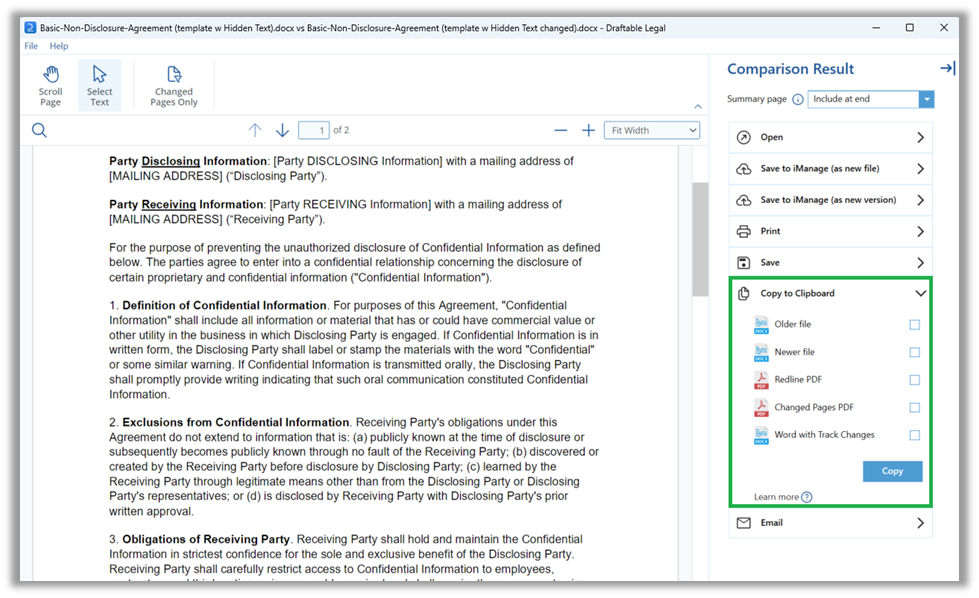Click the Redline PDF icon
The image size is (979, 598).
click(x=761, y=380)
